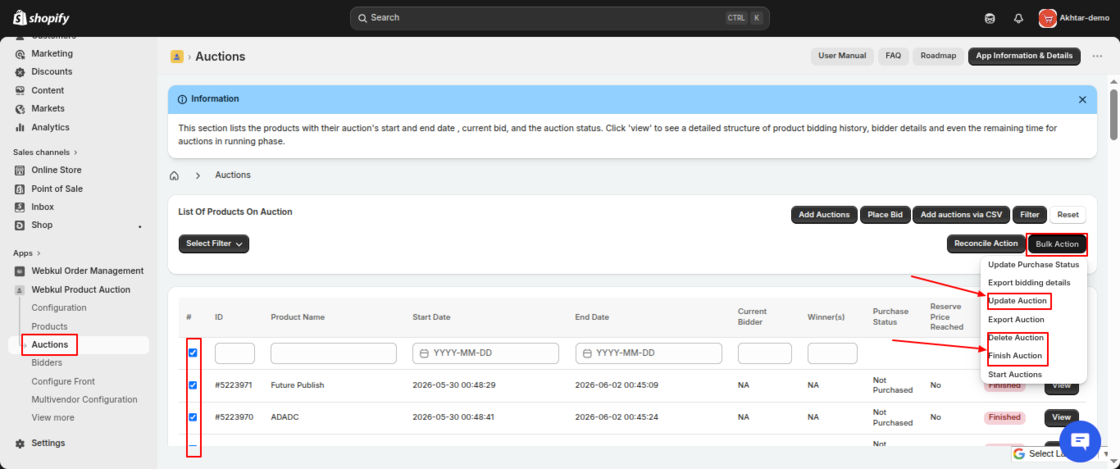
Task: Click the Webkul Order Management app icon
Action: click(19, 271)
